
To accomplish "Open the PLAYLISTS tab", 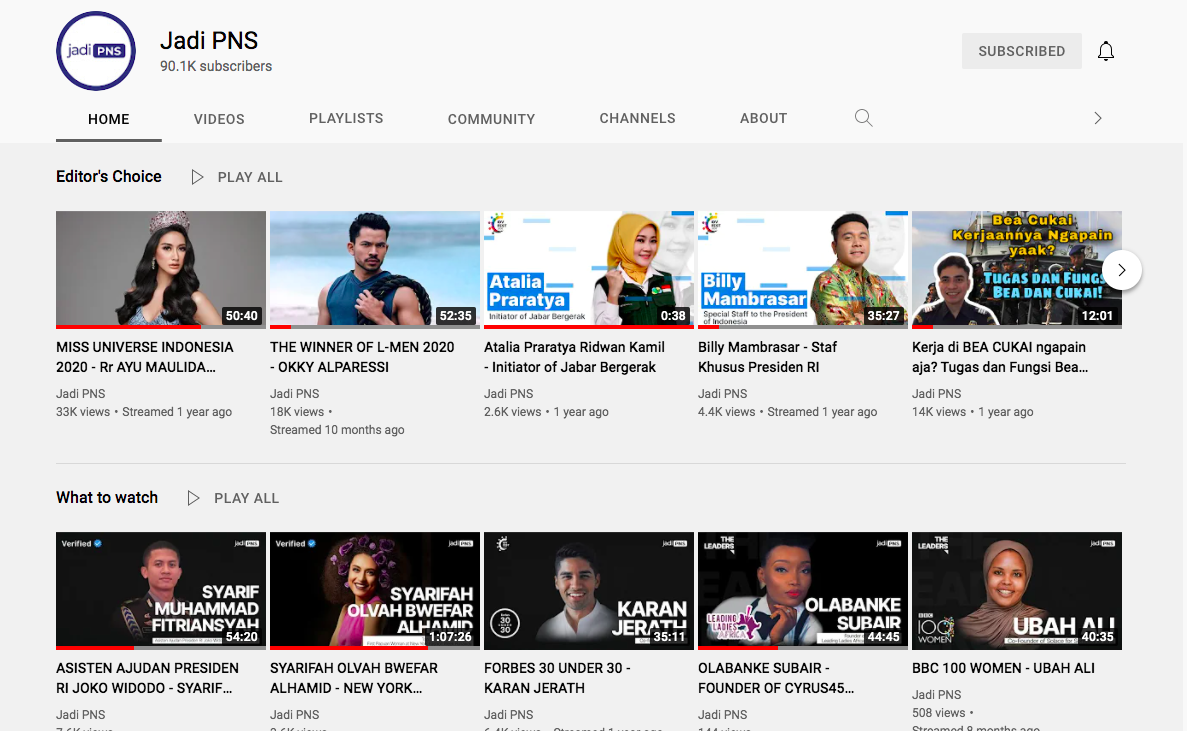I will [x=346, y=118].
